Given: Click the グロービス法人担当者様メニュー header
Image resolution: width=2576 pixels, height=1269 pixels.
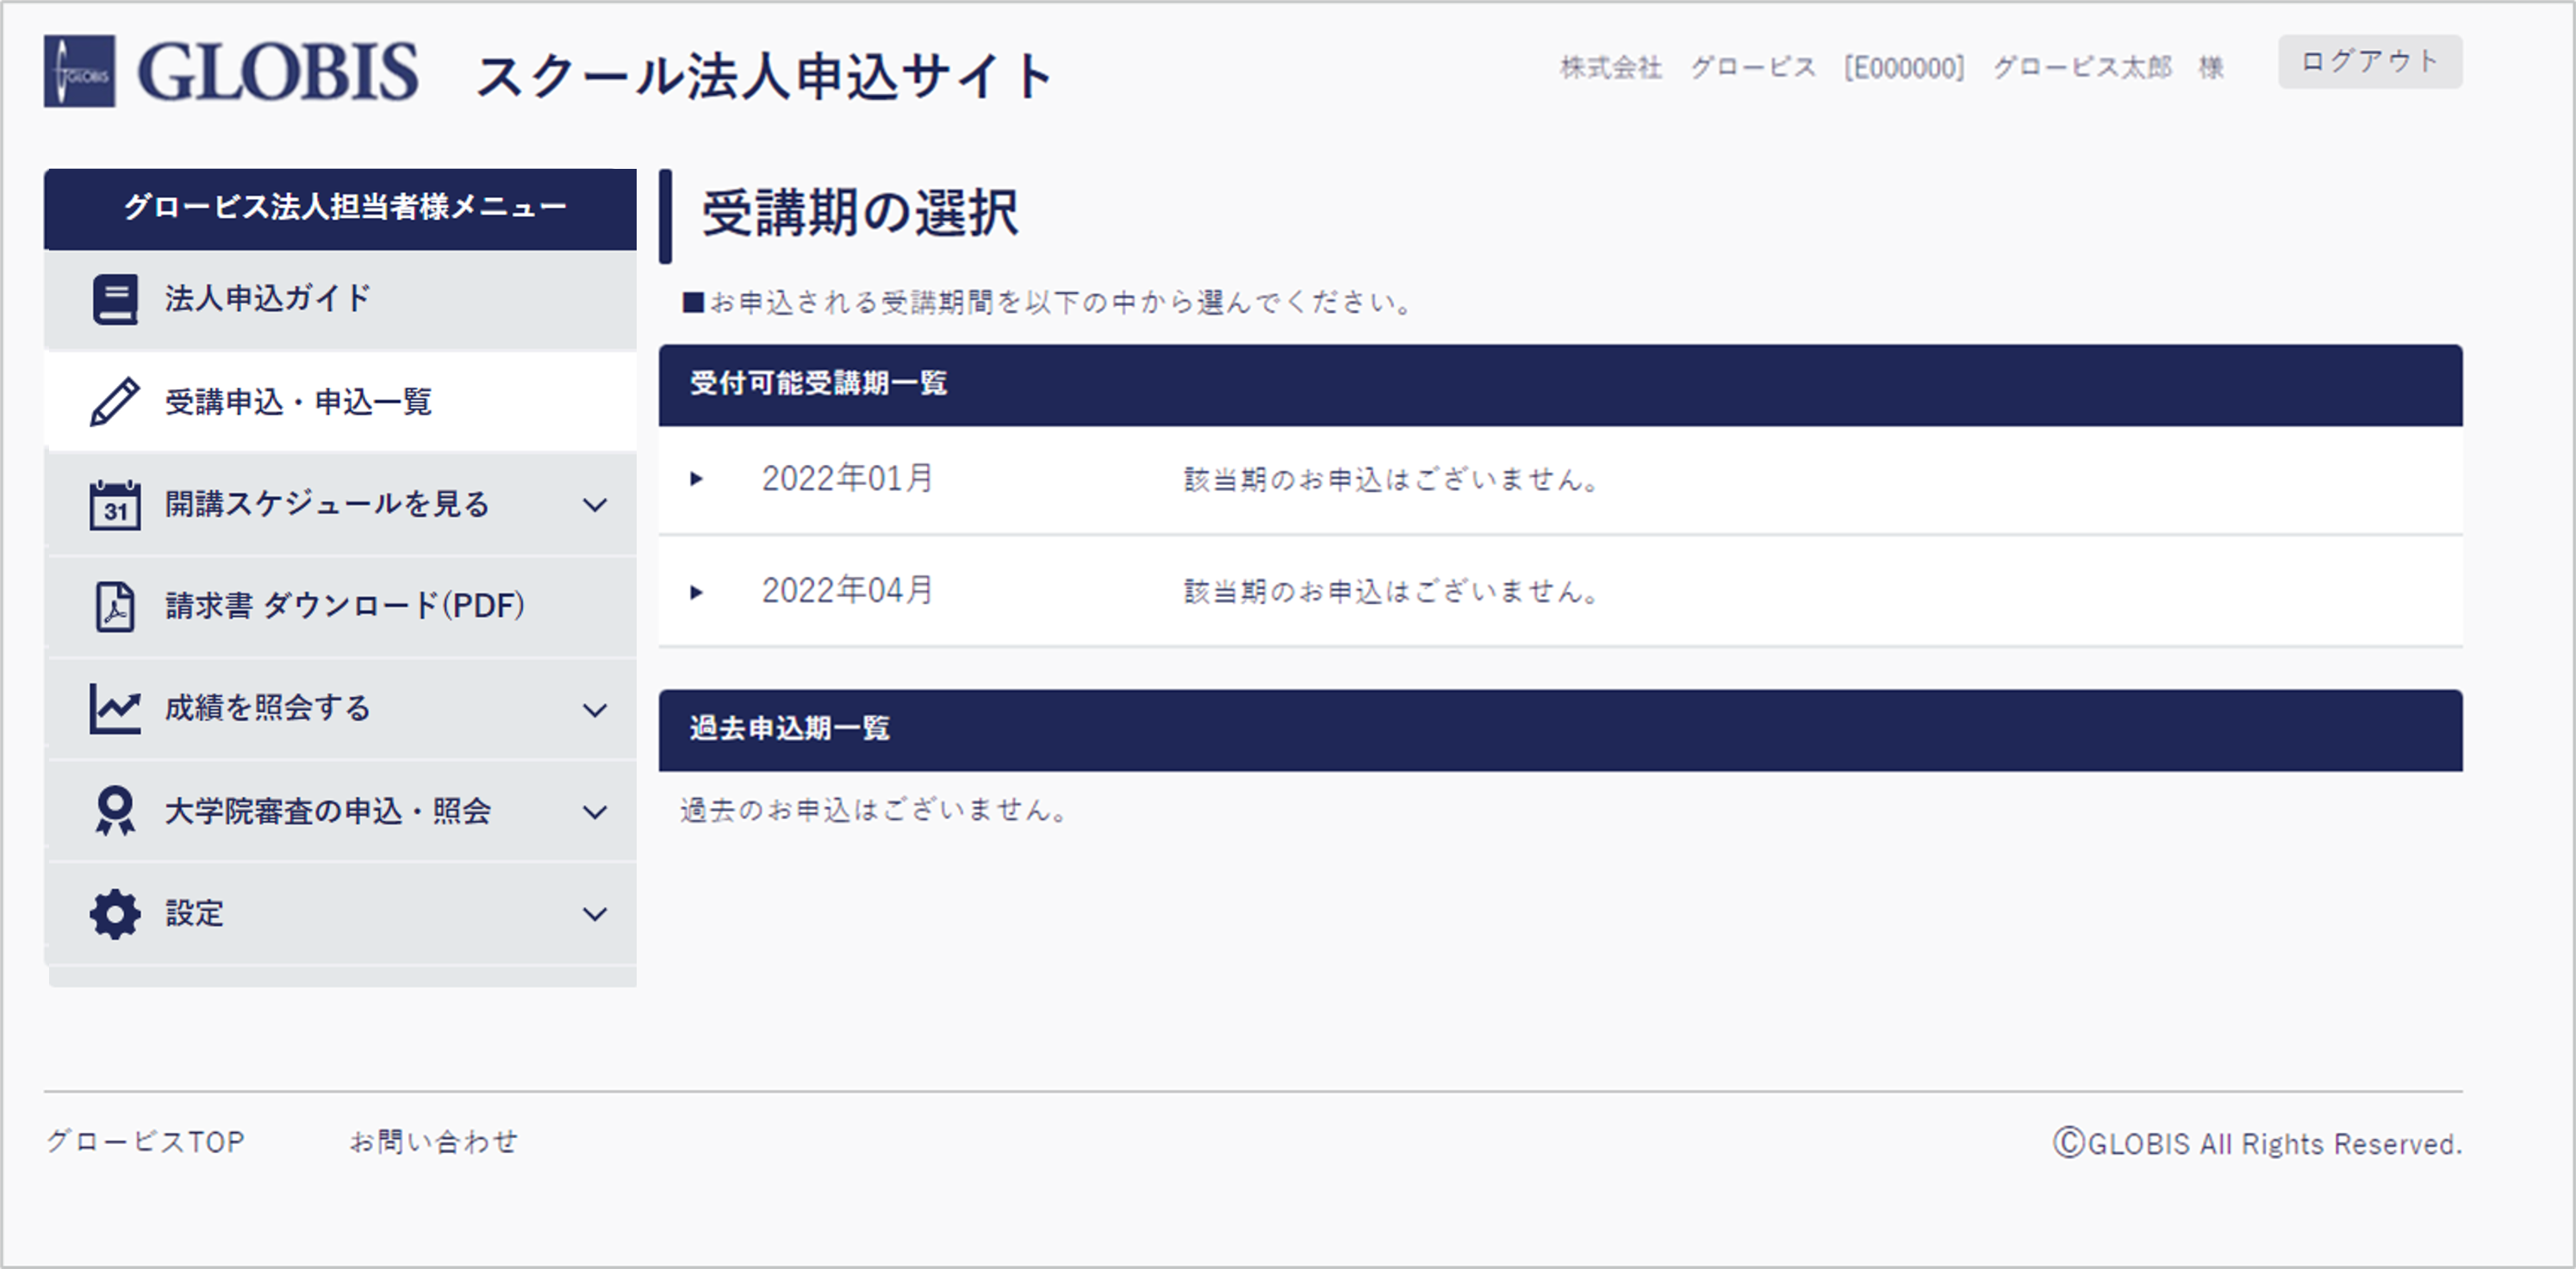Looking at the screenshot, I should 340,209.
